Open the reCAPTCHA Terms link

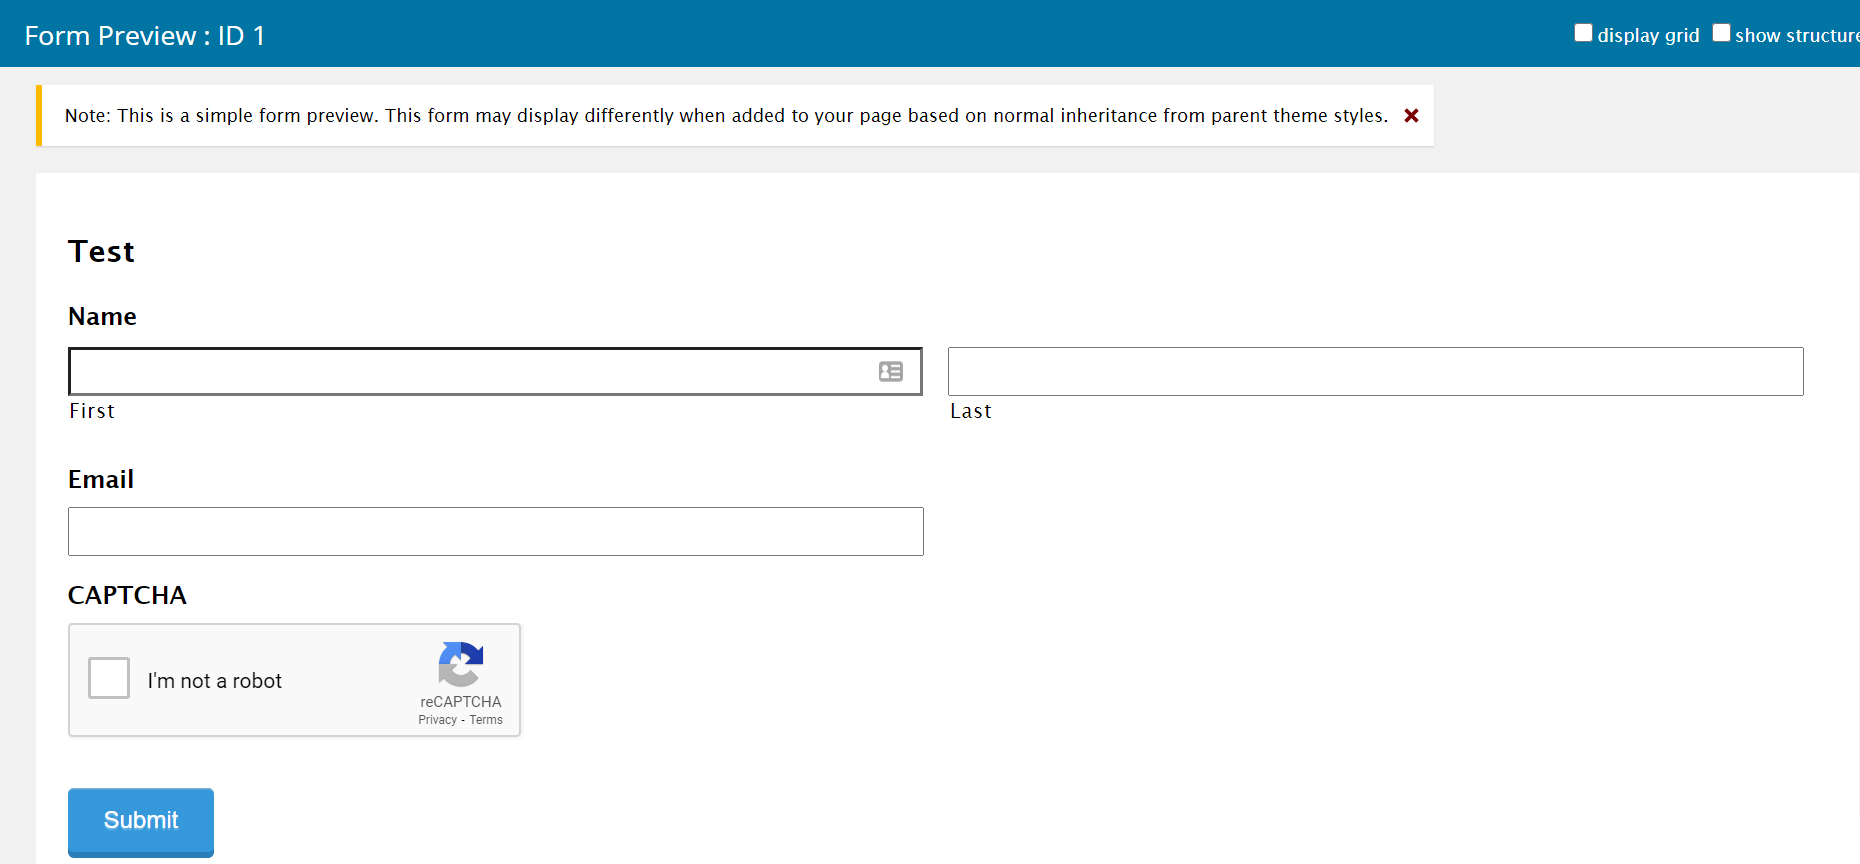486,720
